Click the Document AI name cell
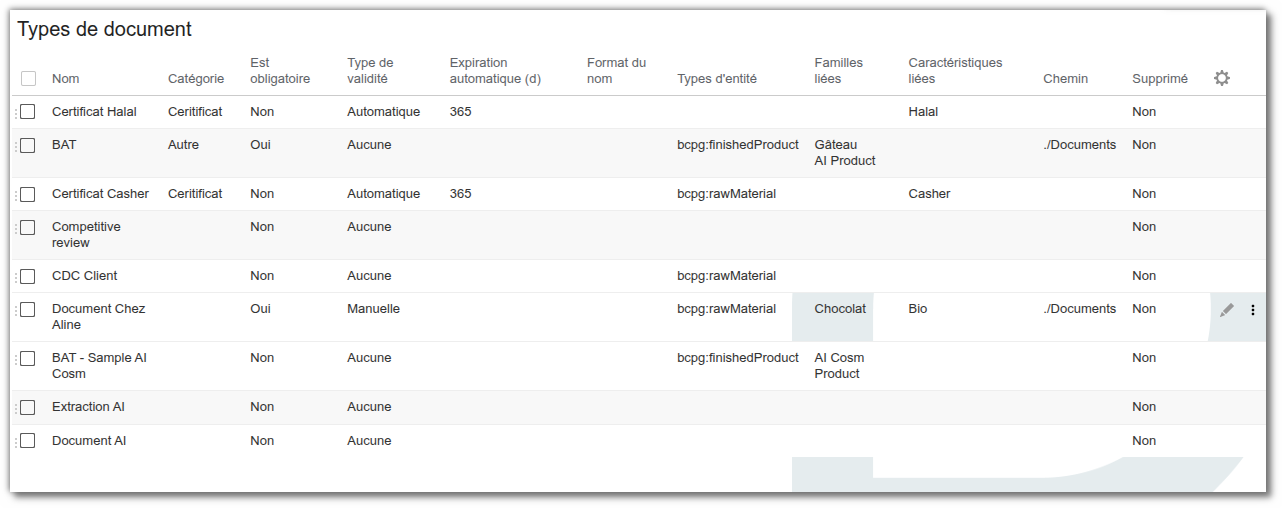Image resolution: width=1282 pixels, height=508 pixels. (89, 441)
